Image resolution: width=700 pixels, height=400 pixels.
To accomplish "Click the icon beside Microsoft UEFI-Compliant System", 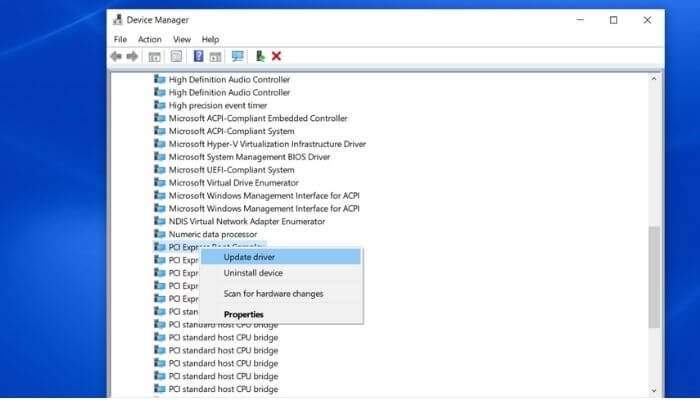I will 160,170.
